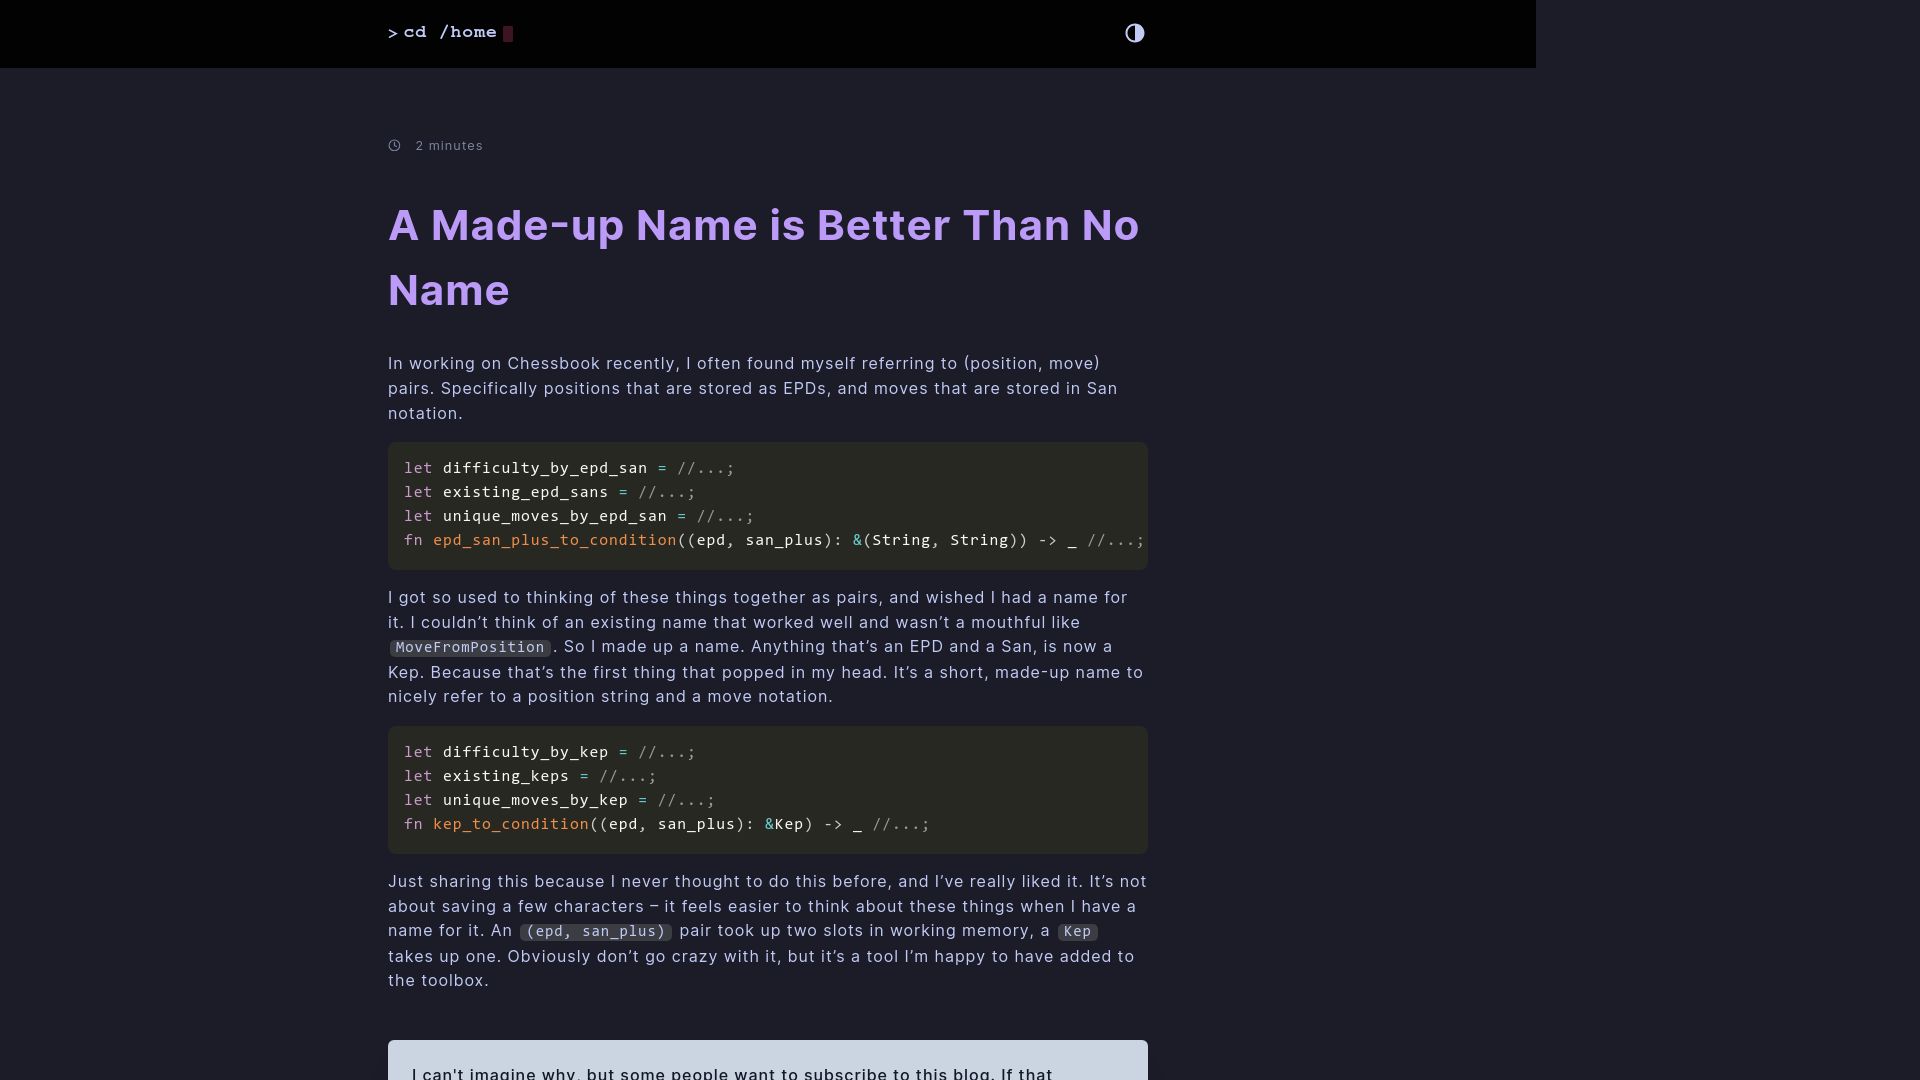Click the code line 'let difficulty_by_epd_san'
Image resolution: width=1920 pixels, height=1080 pixels.
pyautogui.click(x=569, y=468)
